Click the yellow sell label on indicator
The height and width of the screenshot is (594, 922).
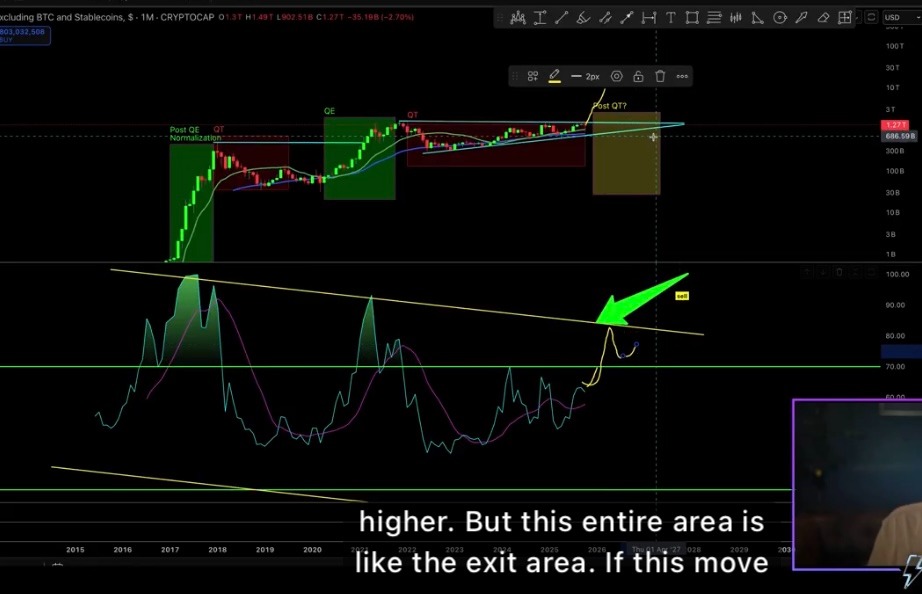click(x=682, y=296)
